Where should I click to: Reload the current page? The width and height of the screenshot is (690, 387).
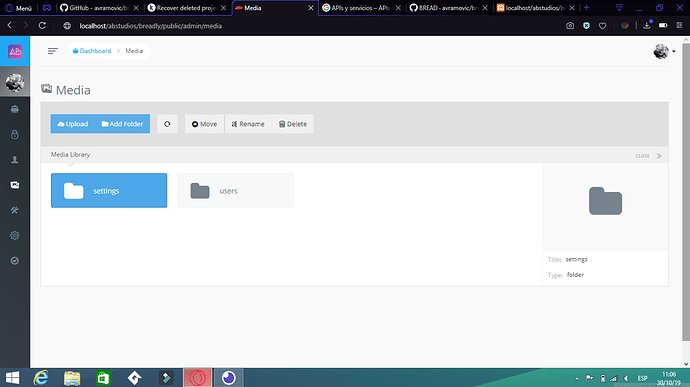pos(42,26)
